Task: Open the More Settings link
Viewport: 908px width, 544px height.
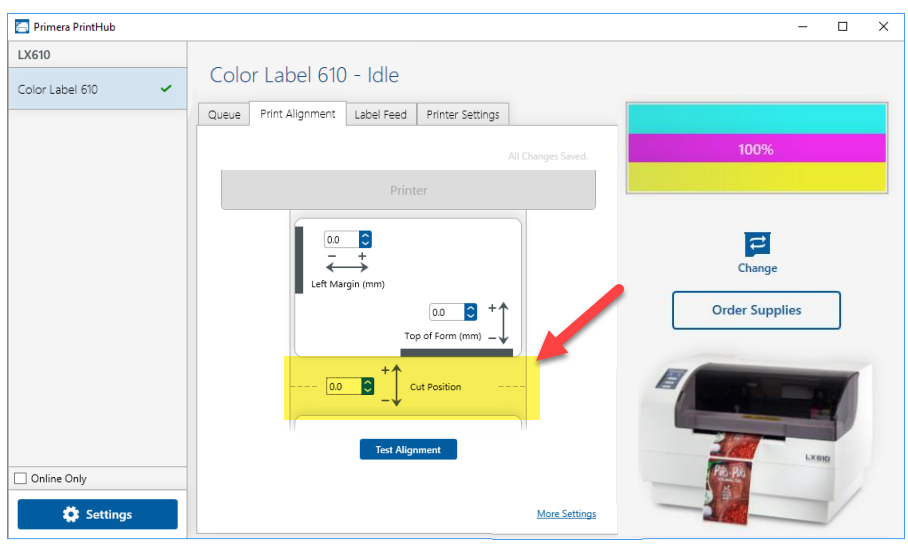Action: (x=566, y=514)
